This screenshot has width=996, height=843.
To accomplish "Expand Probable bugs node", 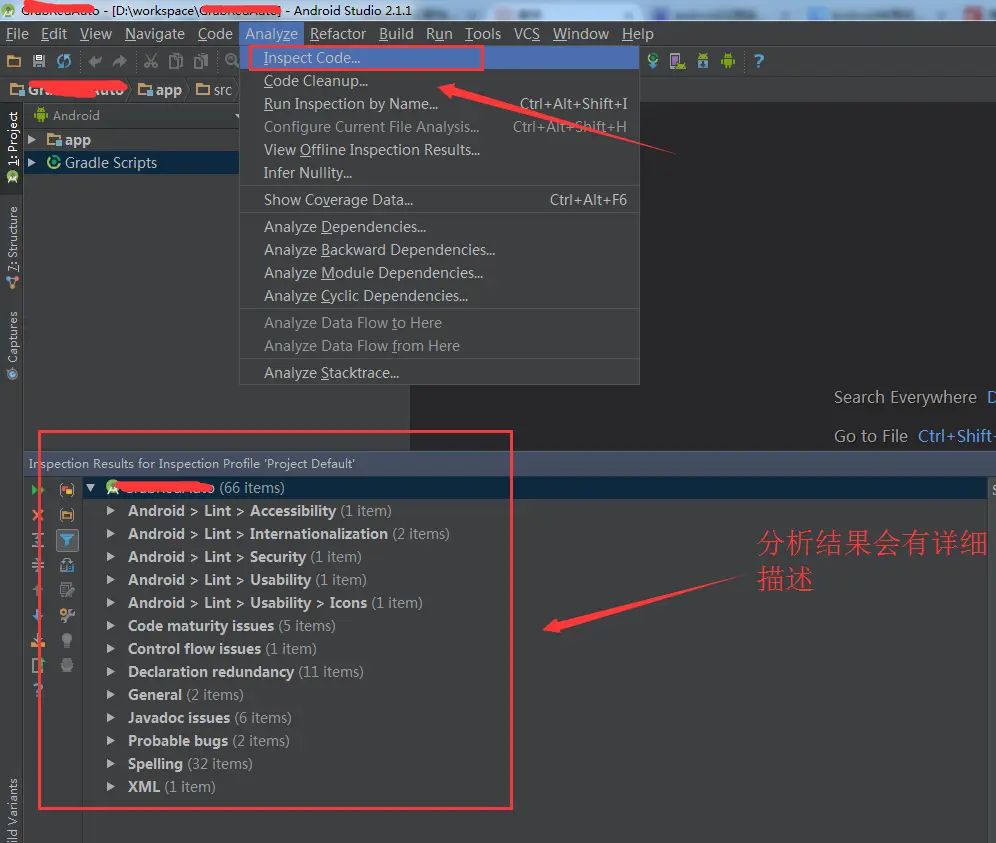I will (x=111, y=741).
